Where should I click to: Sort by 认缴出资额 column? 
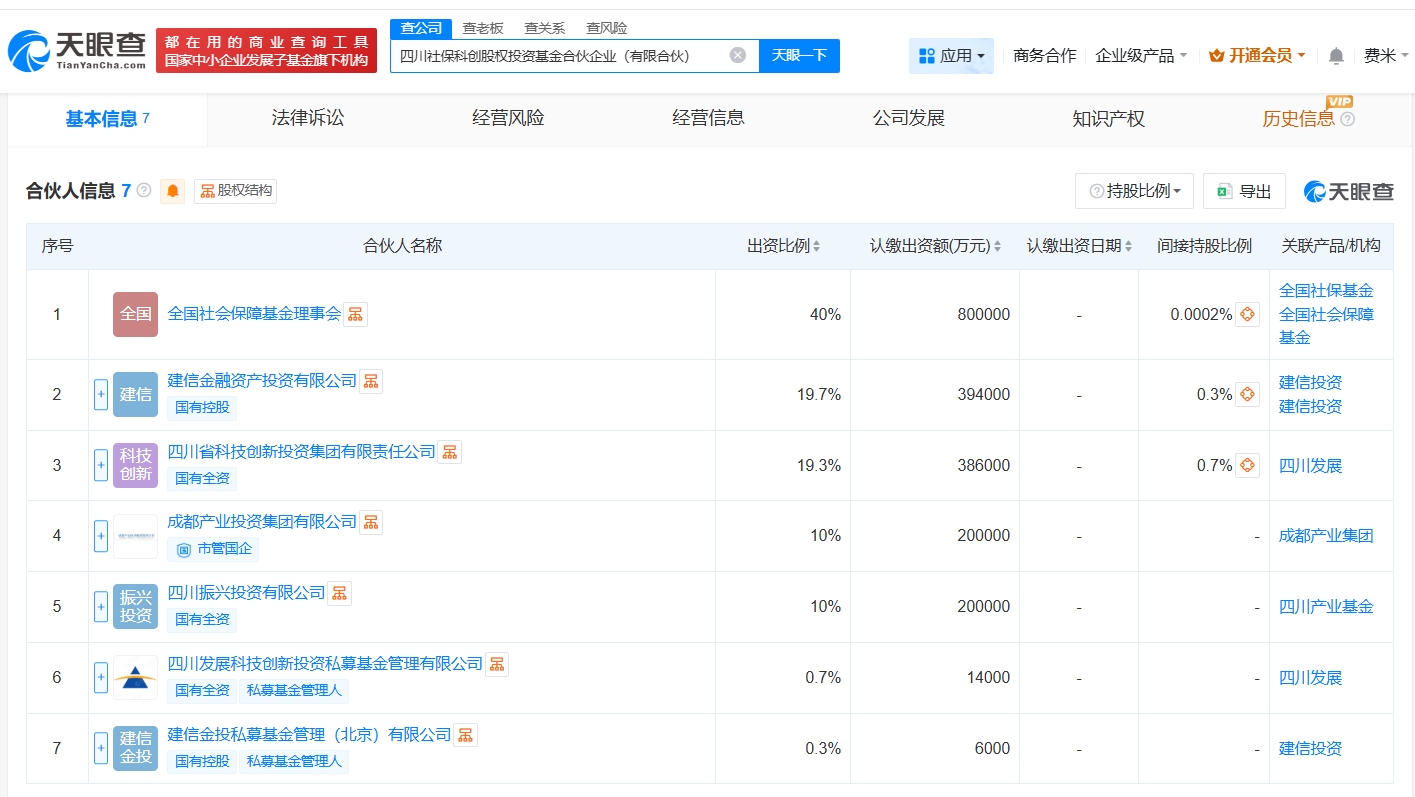click(934, 246)
